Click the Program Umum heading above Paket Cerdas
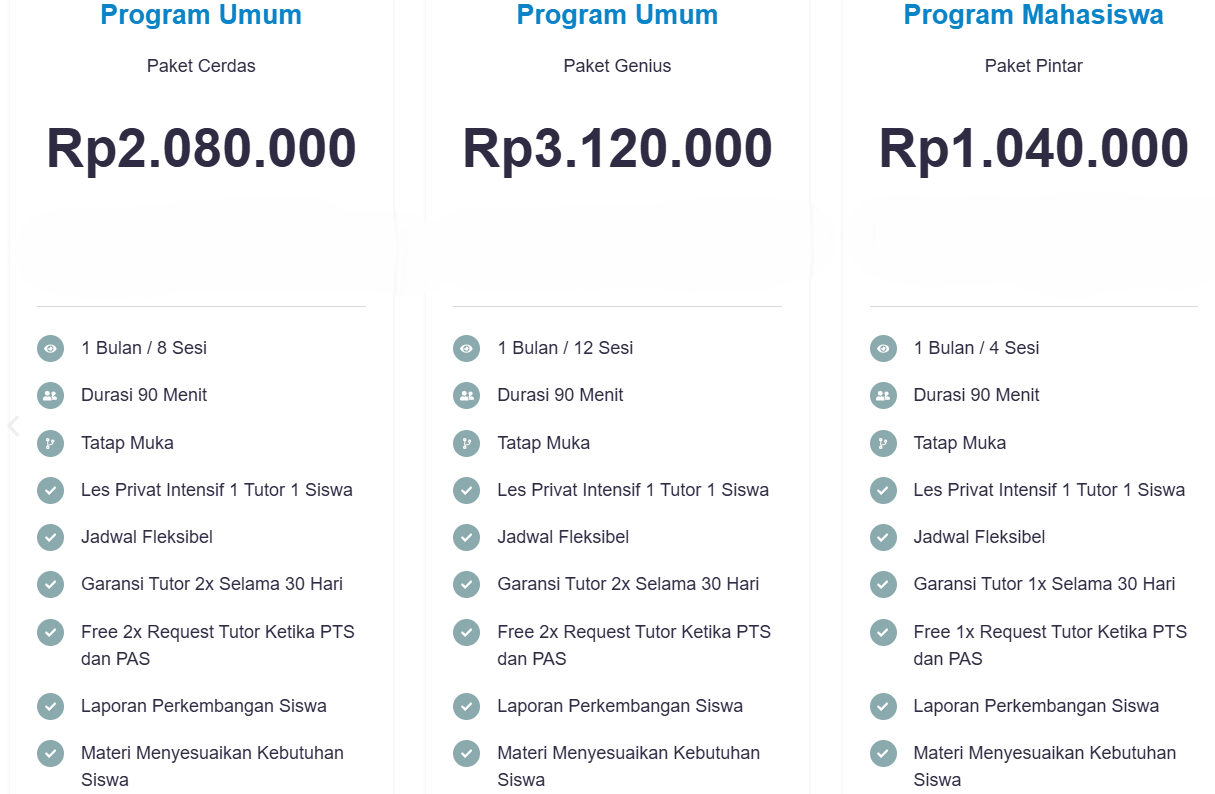The height and width of the screenshot is (794, 1215). point(201,15)
